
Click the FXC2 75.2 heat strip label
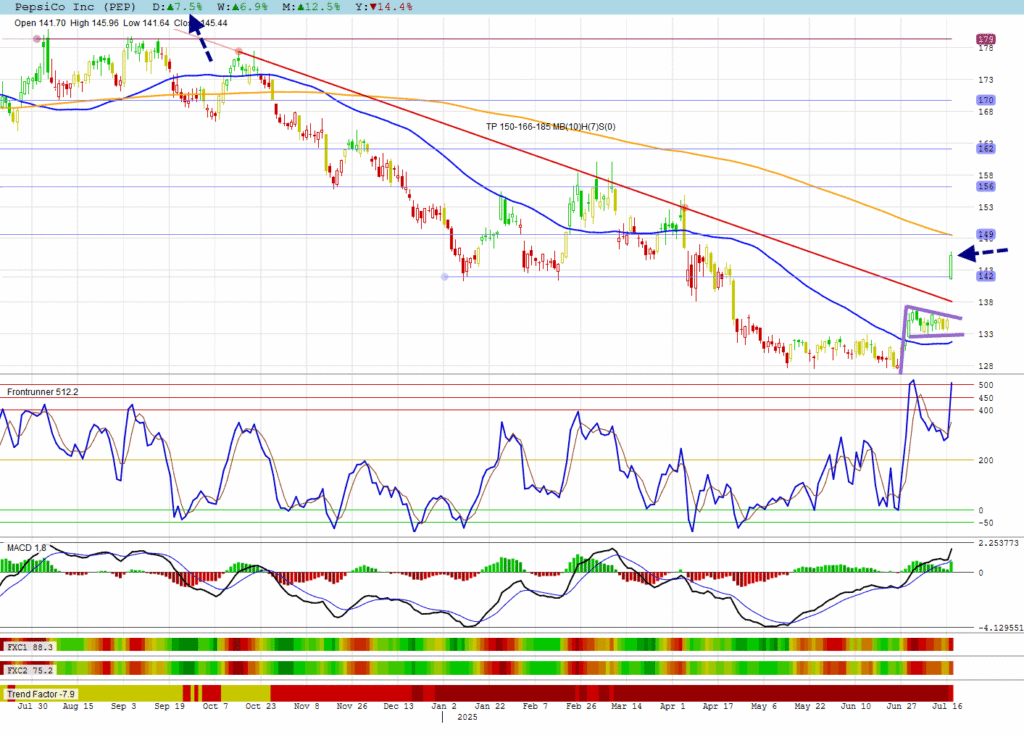pos(30,670)
